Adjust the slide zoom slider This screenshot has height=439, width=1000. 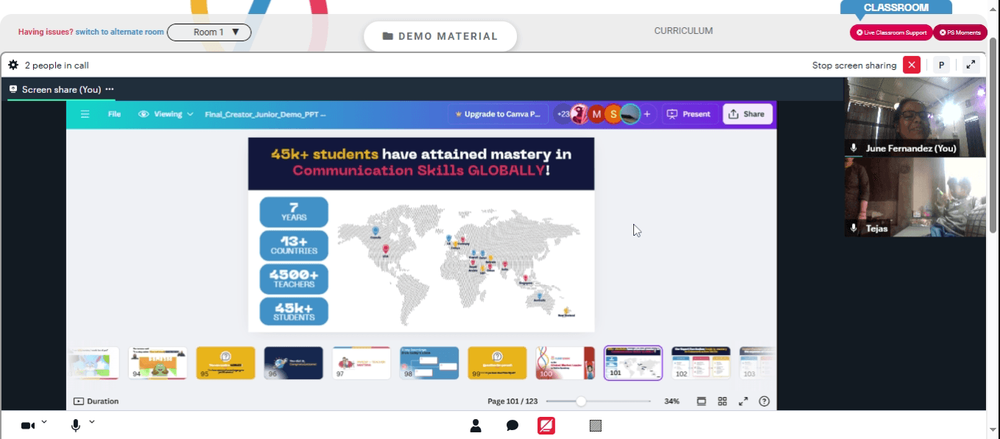[580, 401]
